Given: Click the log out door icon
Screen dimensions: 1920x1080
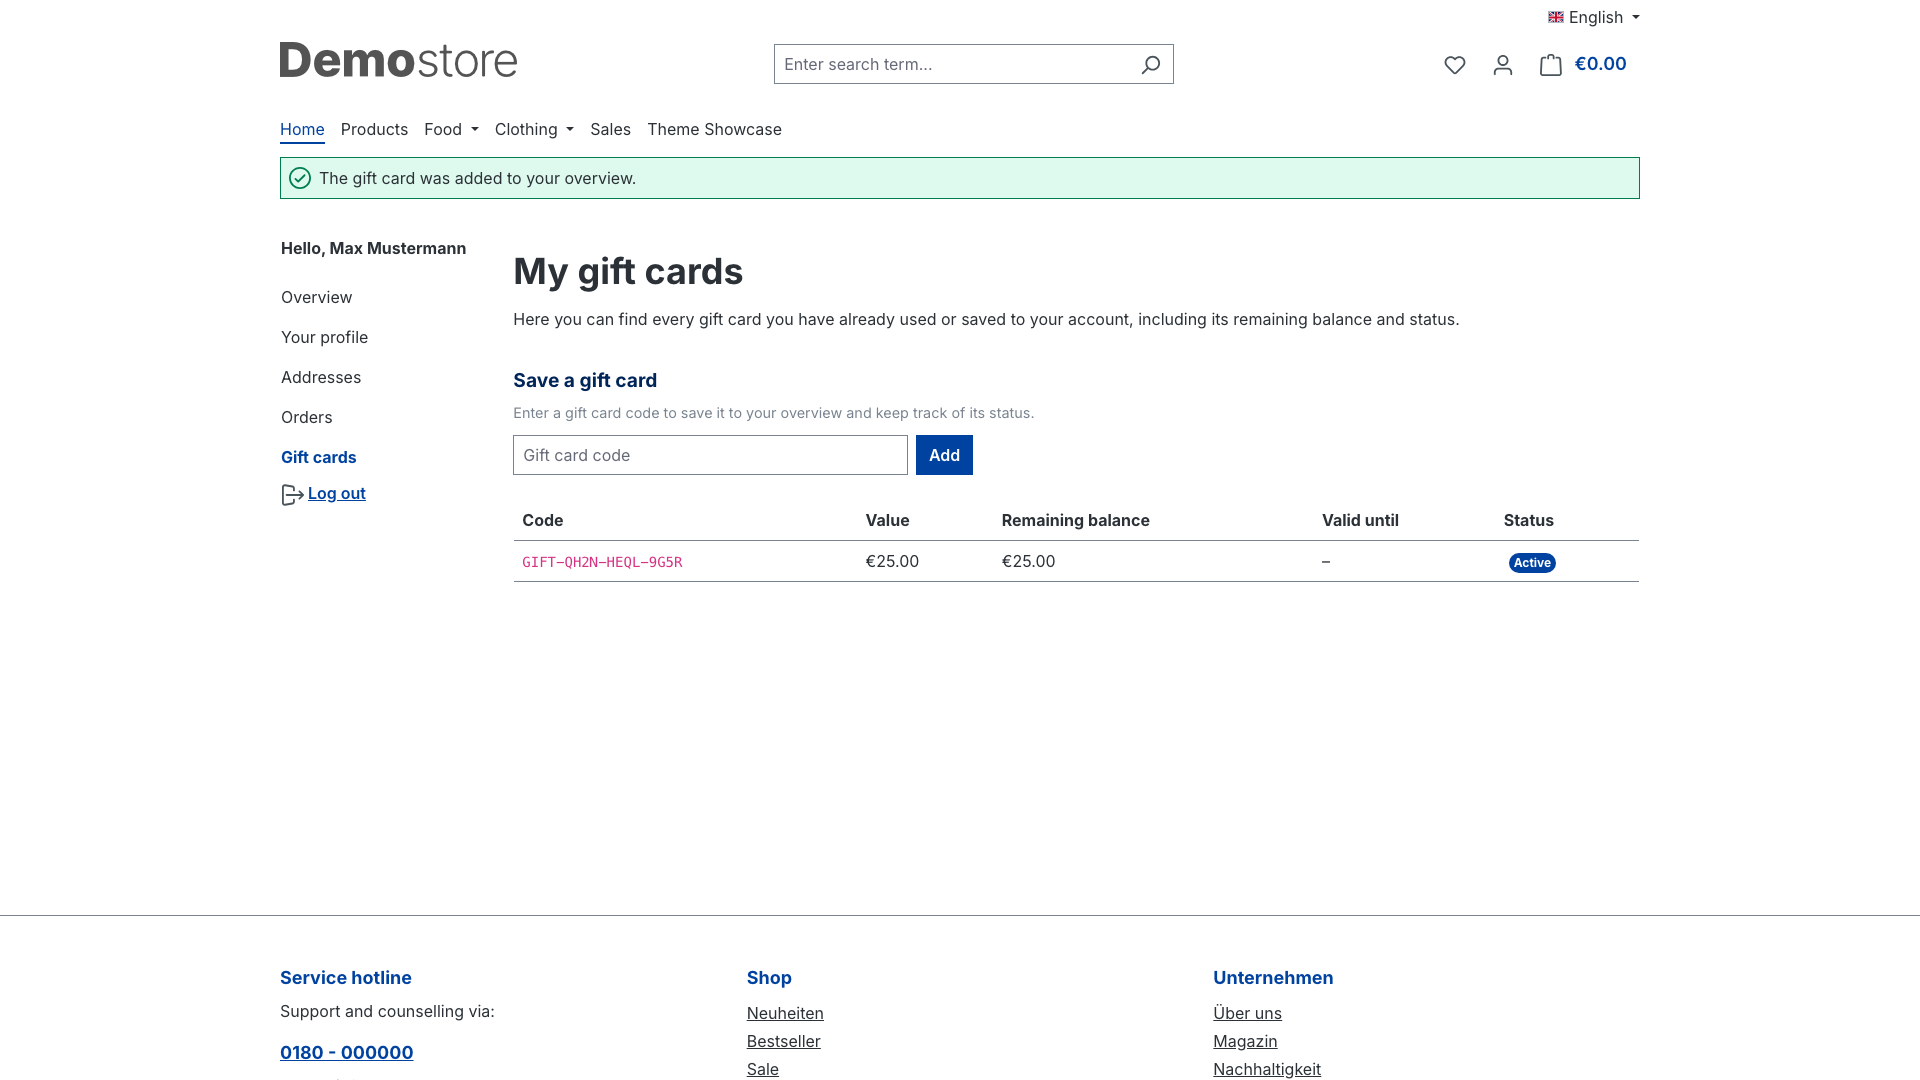Looking at the screenshot, I should 292,495.
